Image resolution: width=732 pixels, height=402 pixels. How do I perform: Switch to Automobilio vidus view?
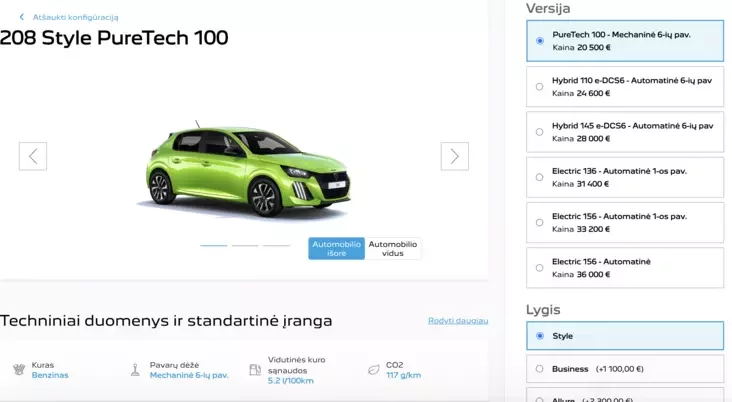pyautogui.click(x=393, y=248)
